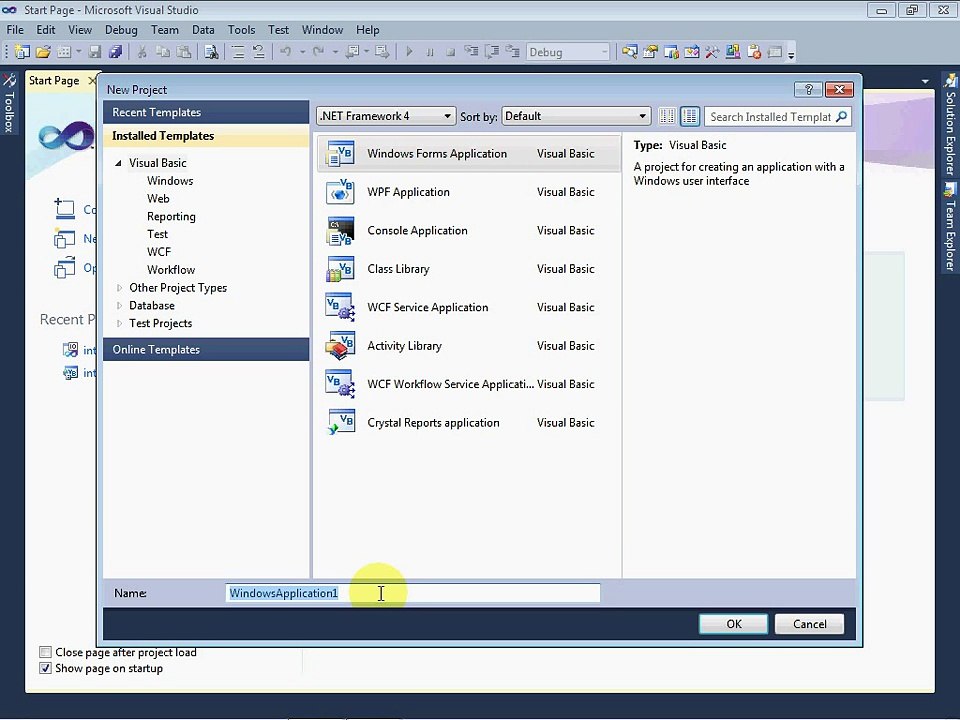Click the dialog Help question mark button
Viewport: 960px width, 720px height.
coord(808,89)
